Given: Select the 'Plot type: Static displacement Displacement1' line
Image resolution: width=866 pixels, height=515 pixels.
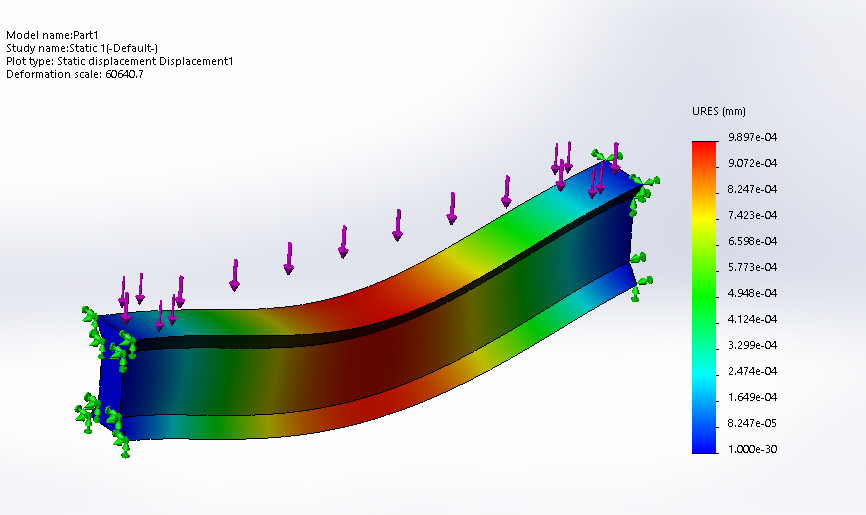Looking at the screenshot, I should [120, 61].
